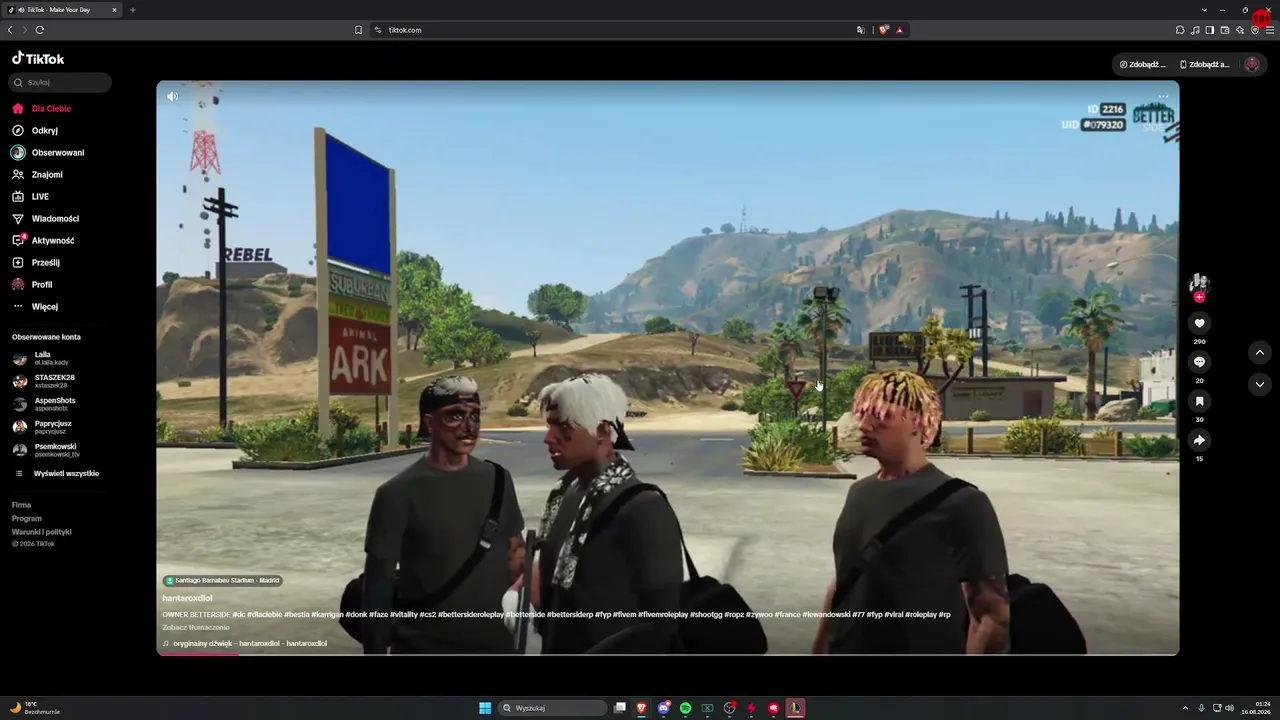Share the video with the arrow icon
1280x720 pixels.
pos(1199,440)
